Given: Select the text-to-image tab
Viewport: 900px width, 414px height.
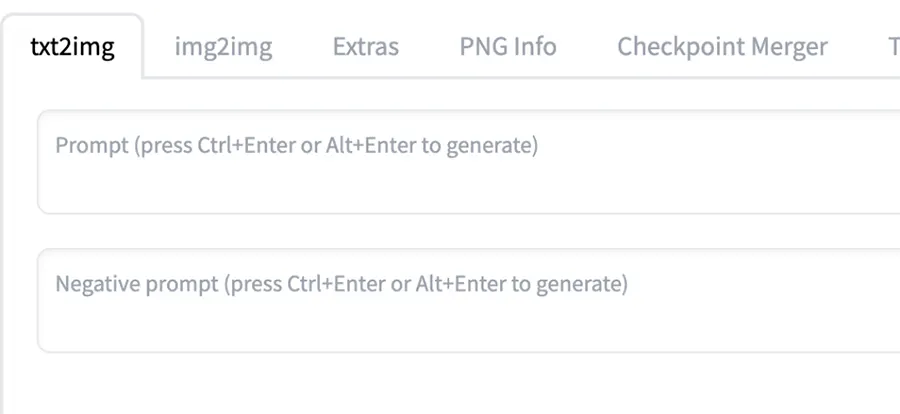Looking at the screenshot, I should point(72,47).
